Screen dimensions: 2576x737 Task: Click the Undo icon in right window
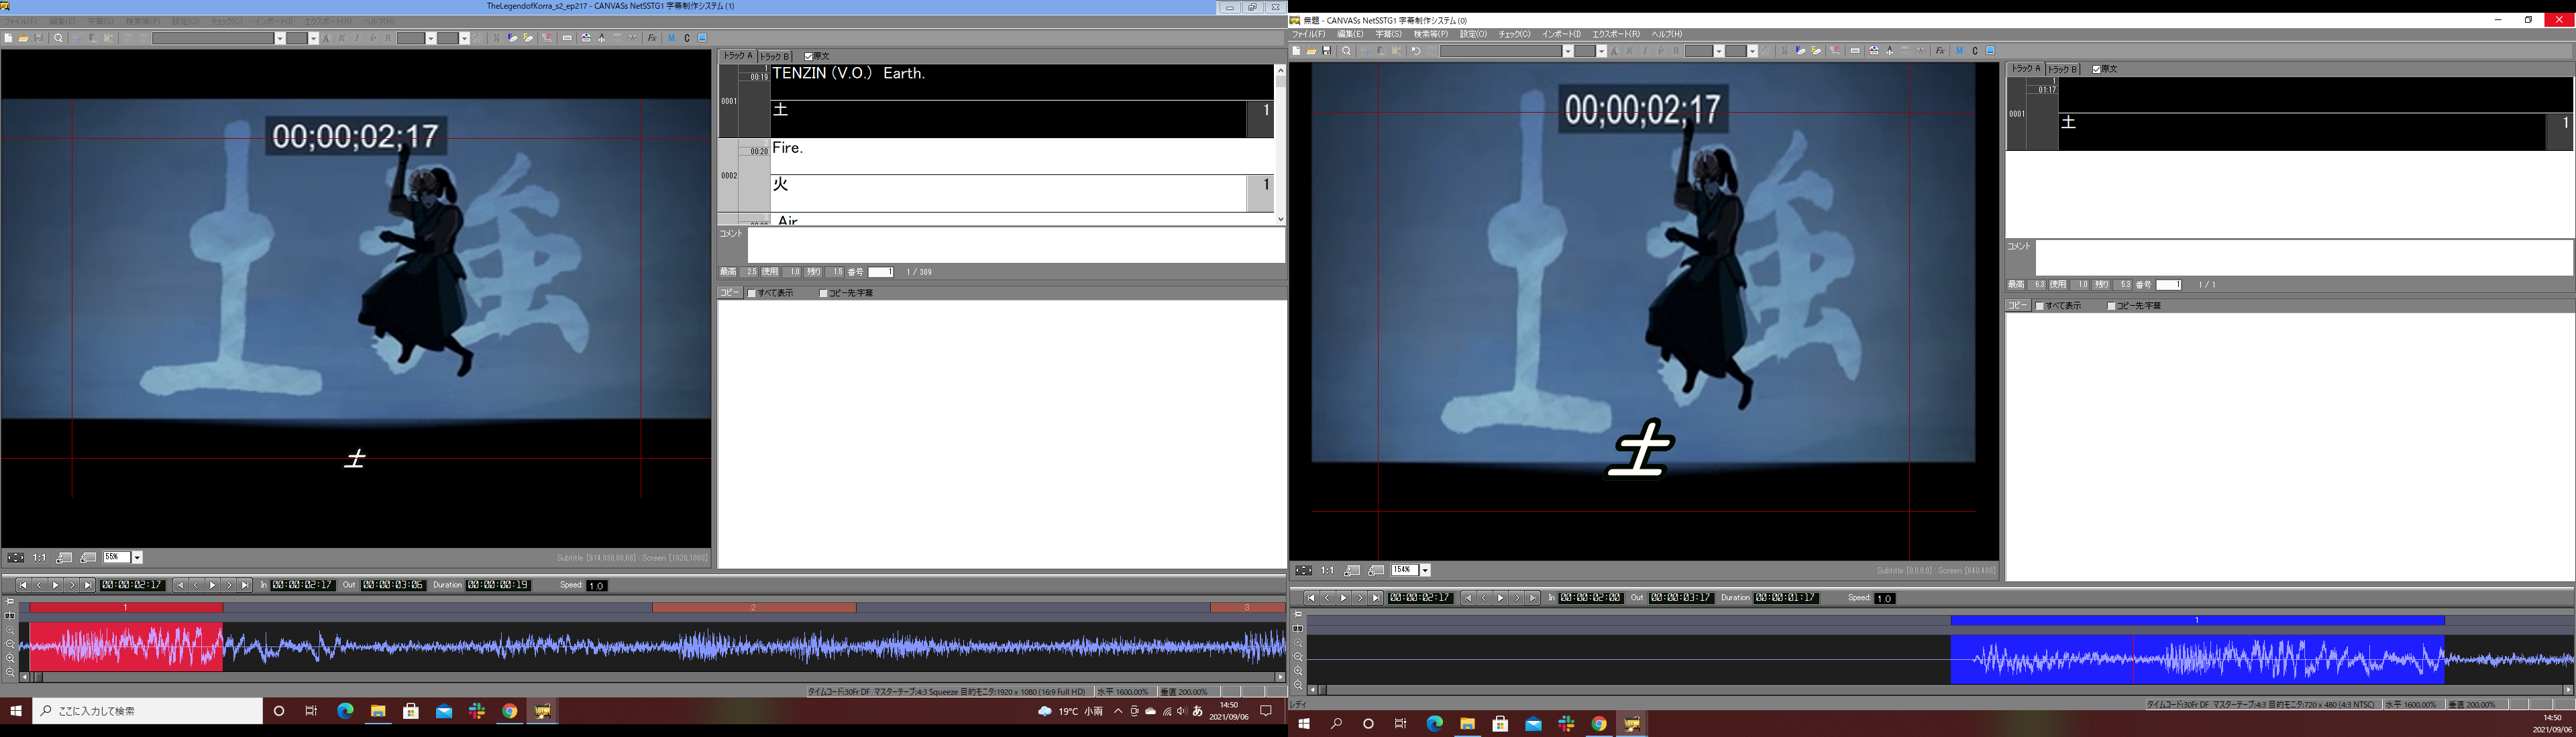pyautogui.click(x=1415, y=51)
